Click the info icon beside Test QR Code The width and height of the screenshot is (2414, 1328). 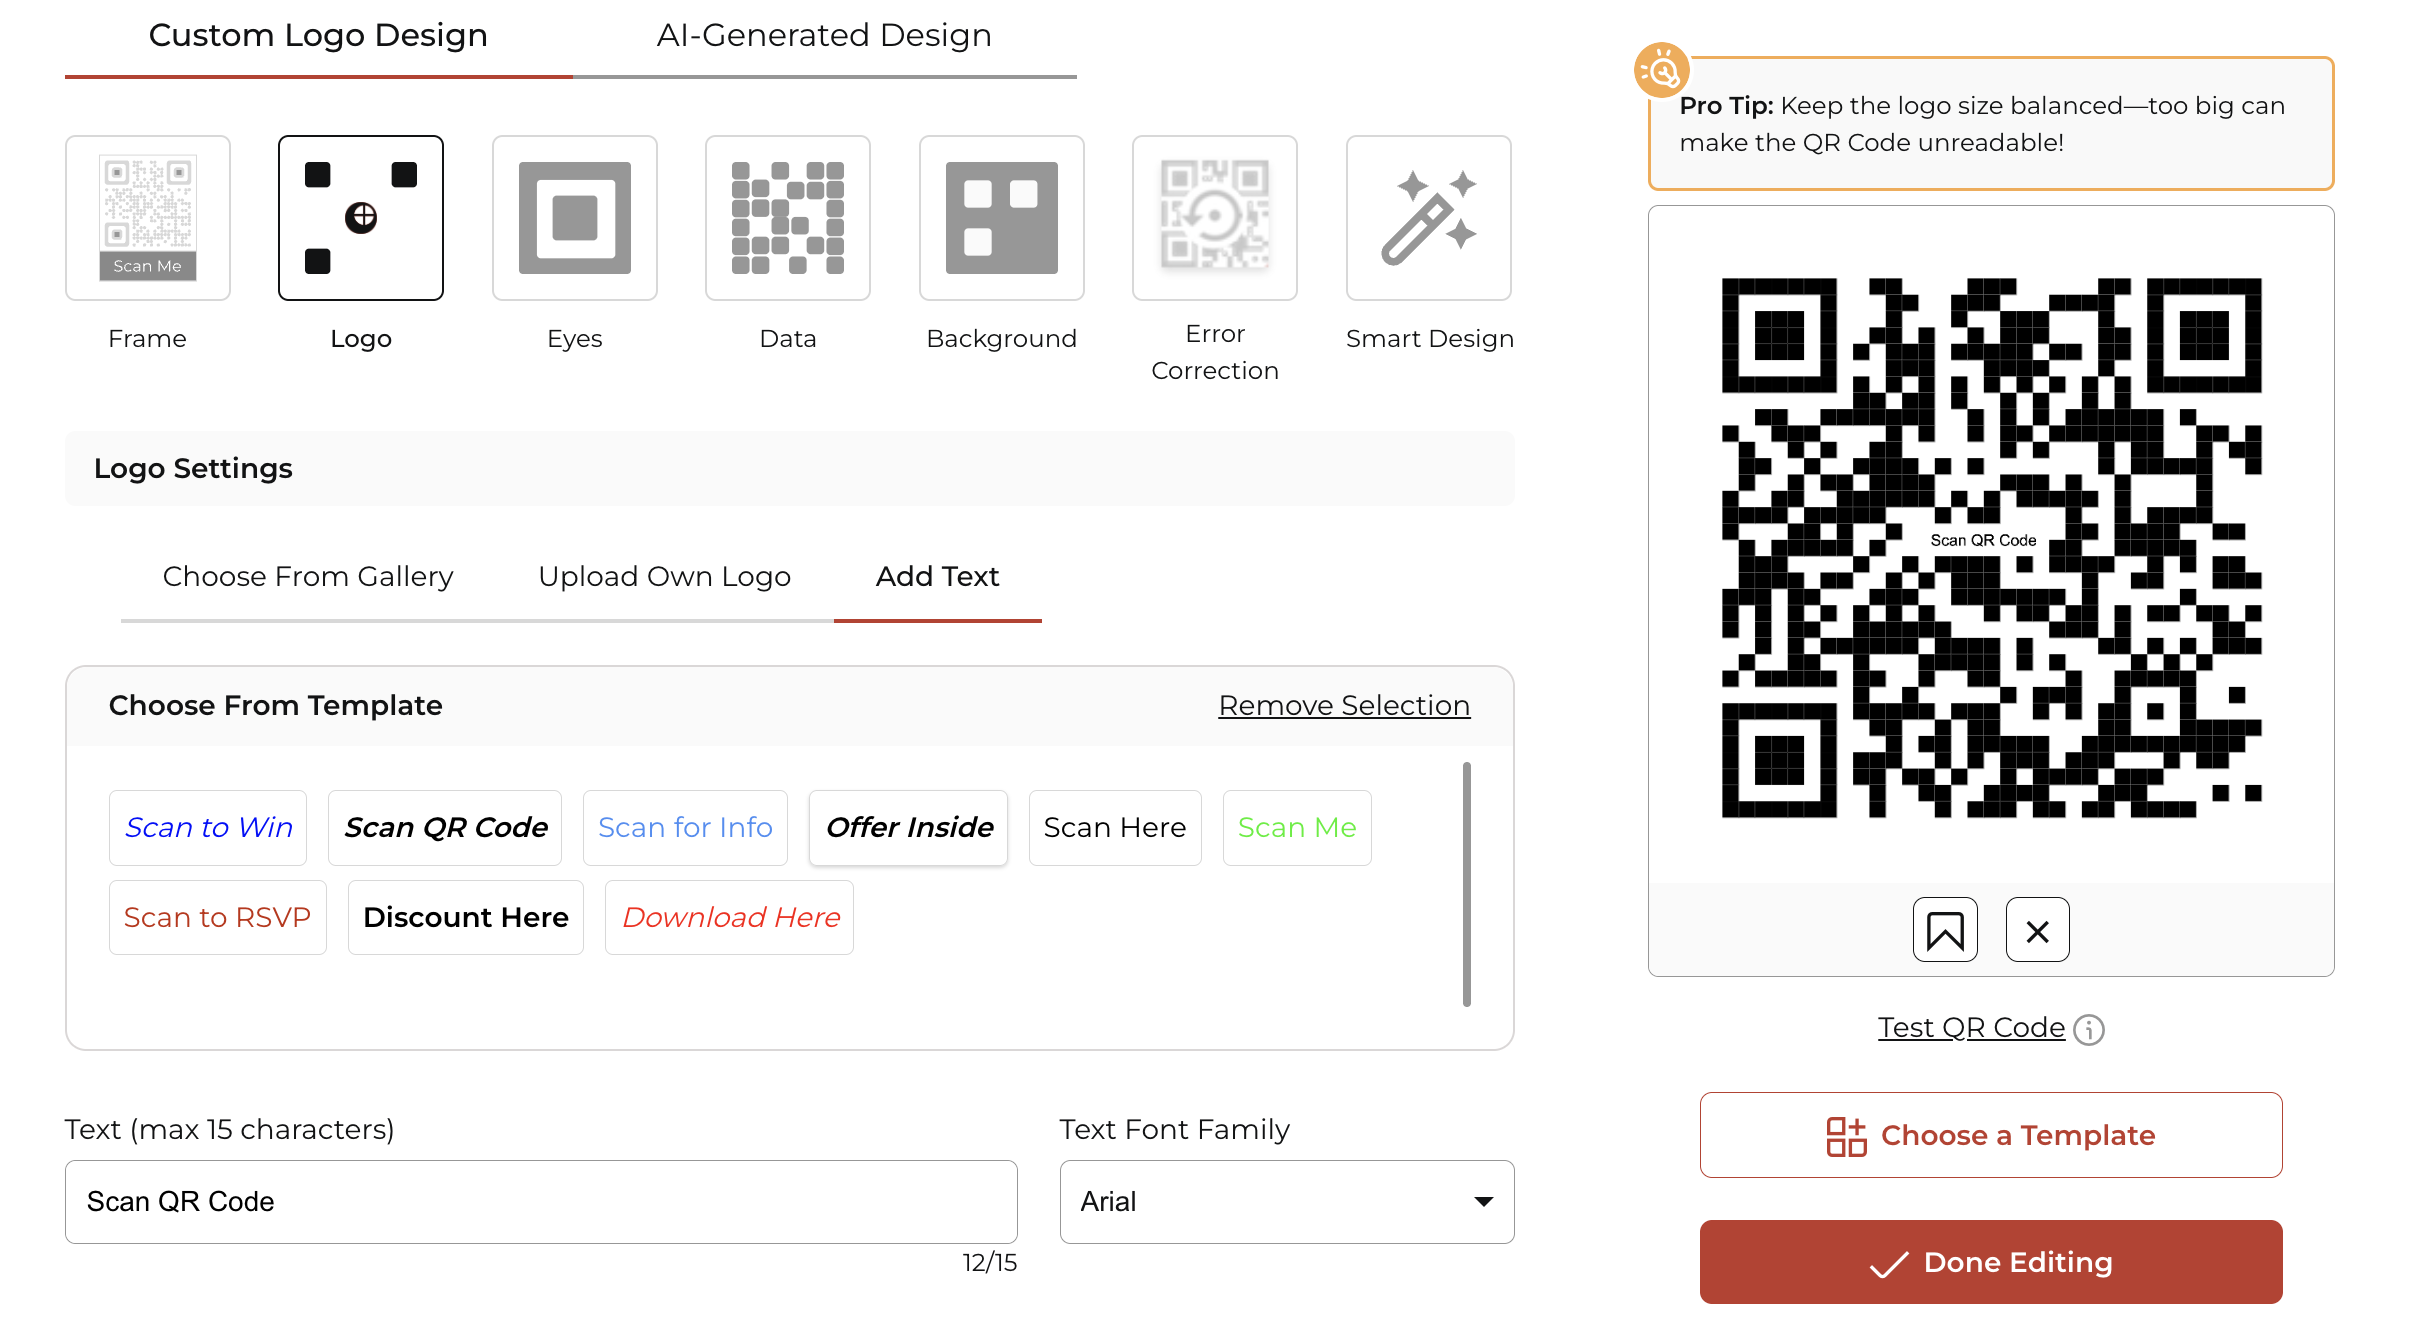(x=2089, y=1029)
